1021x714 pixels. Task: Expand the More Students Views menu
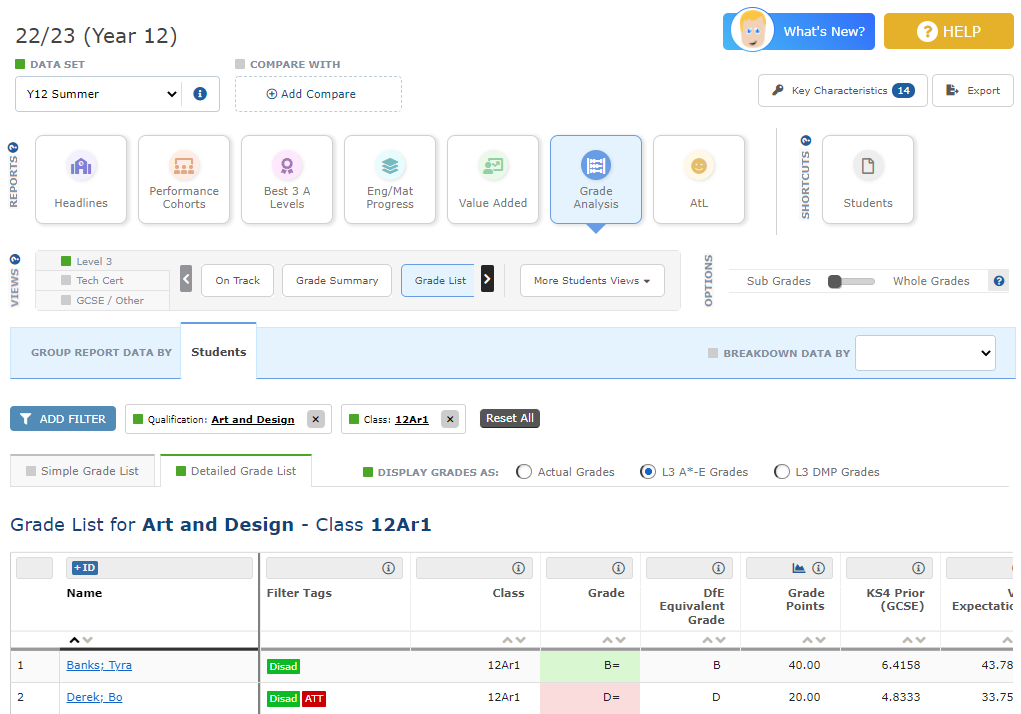pyautogui.click(x=592, y=281)
